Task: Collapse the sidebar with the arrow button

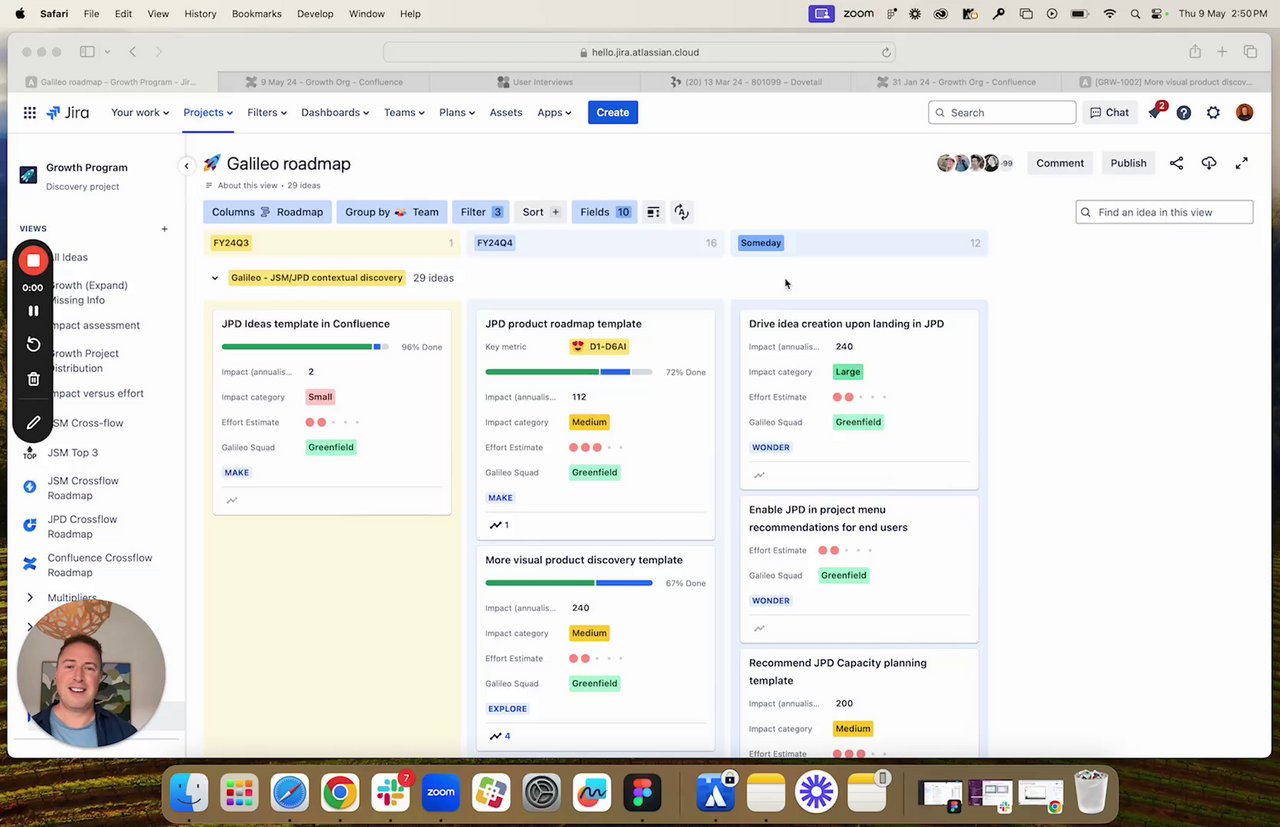Action: tap(186, 165)
